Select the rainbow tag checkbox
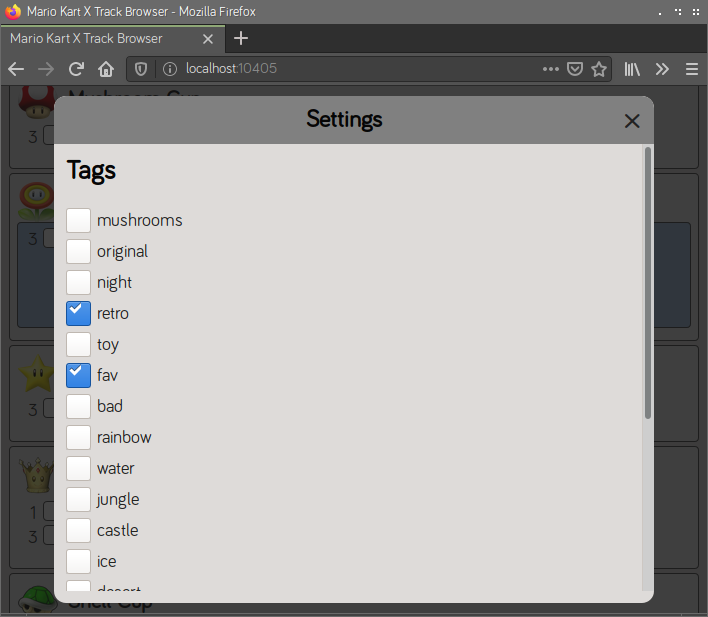The width and height of the screenshot is (708, 617). 79,437
